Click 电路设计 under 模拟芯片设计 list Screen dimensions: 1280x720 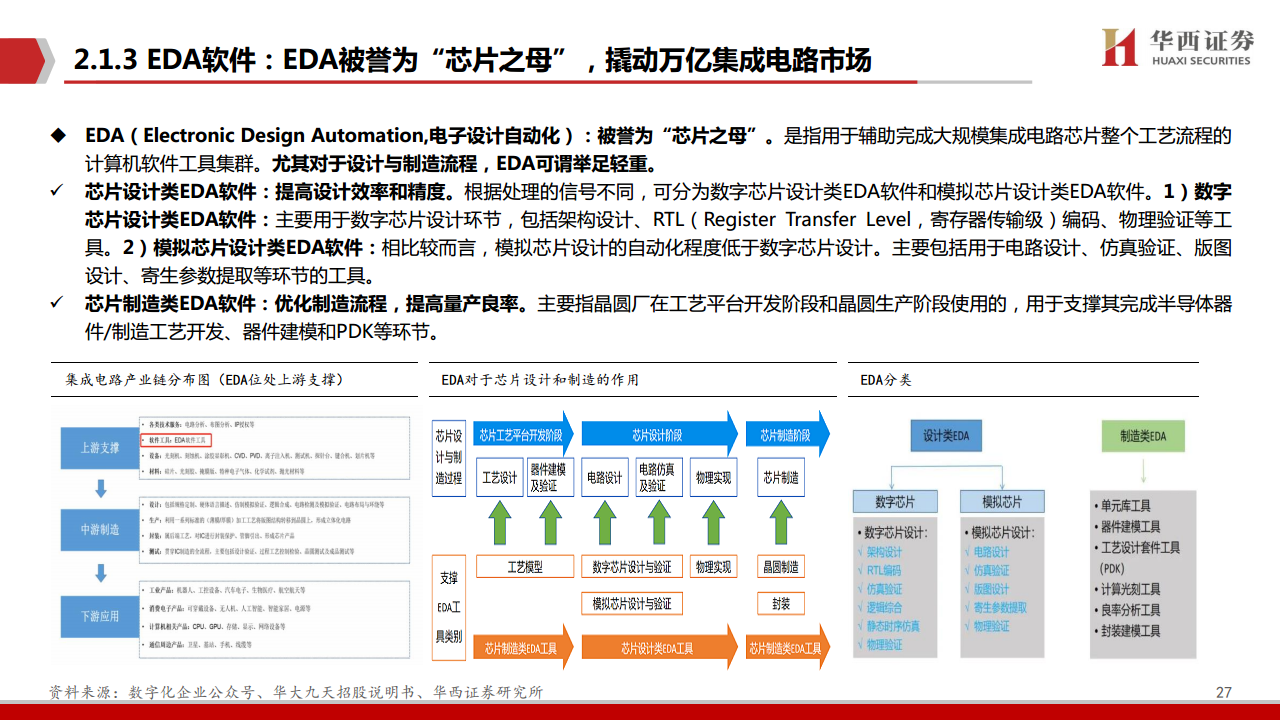[x=987, y=552]
